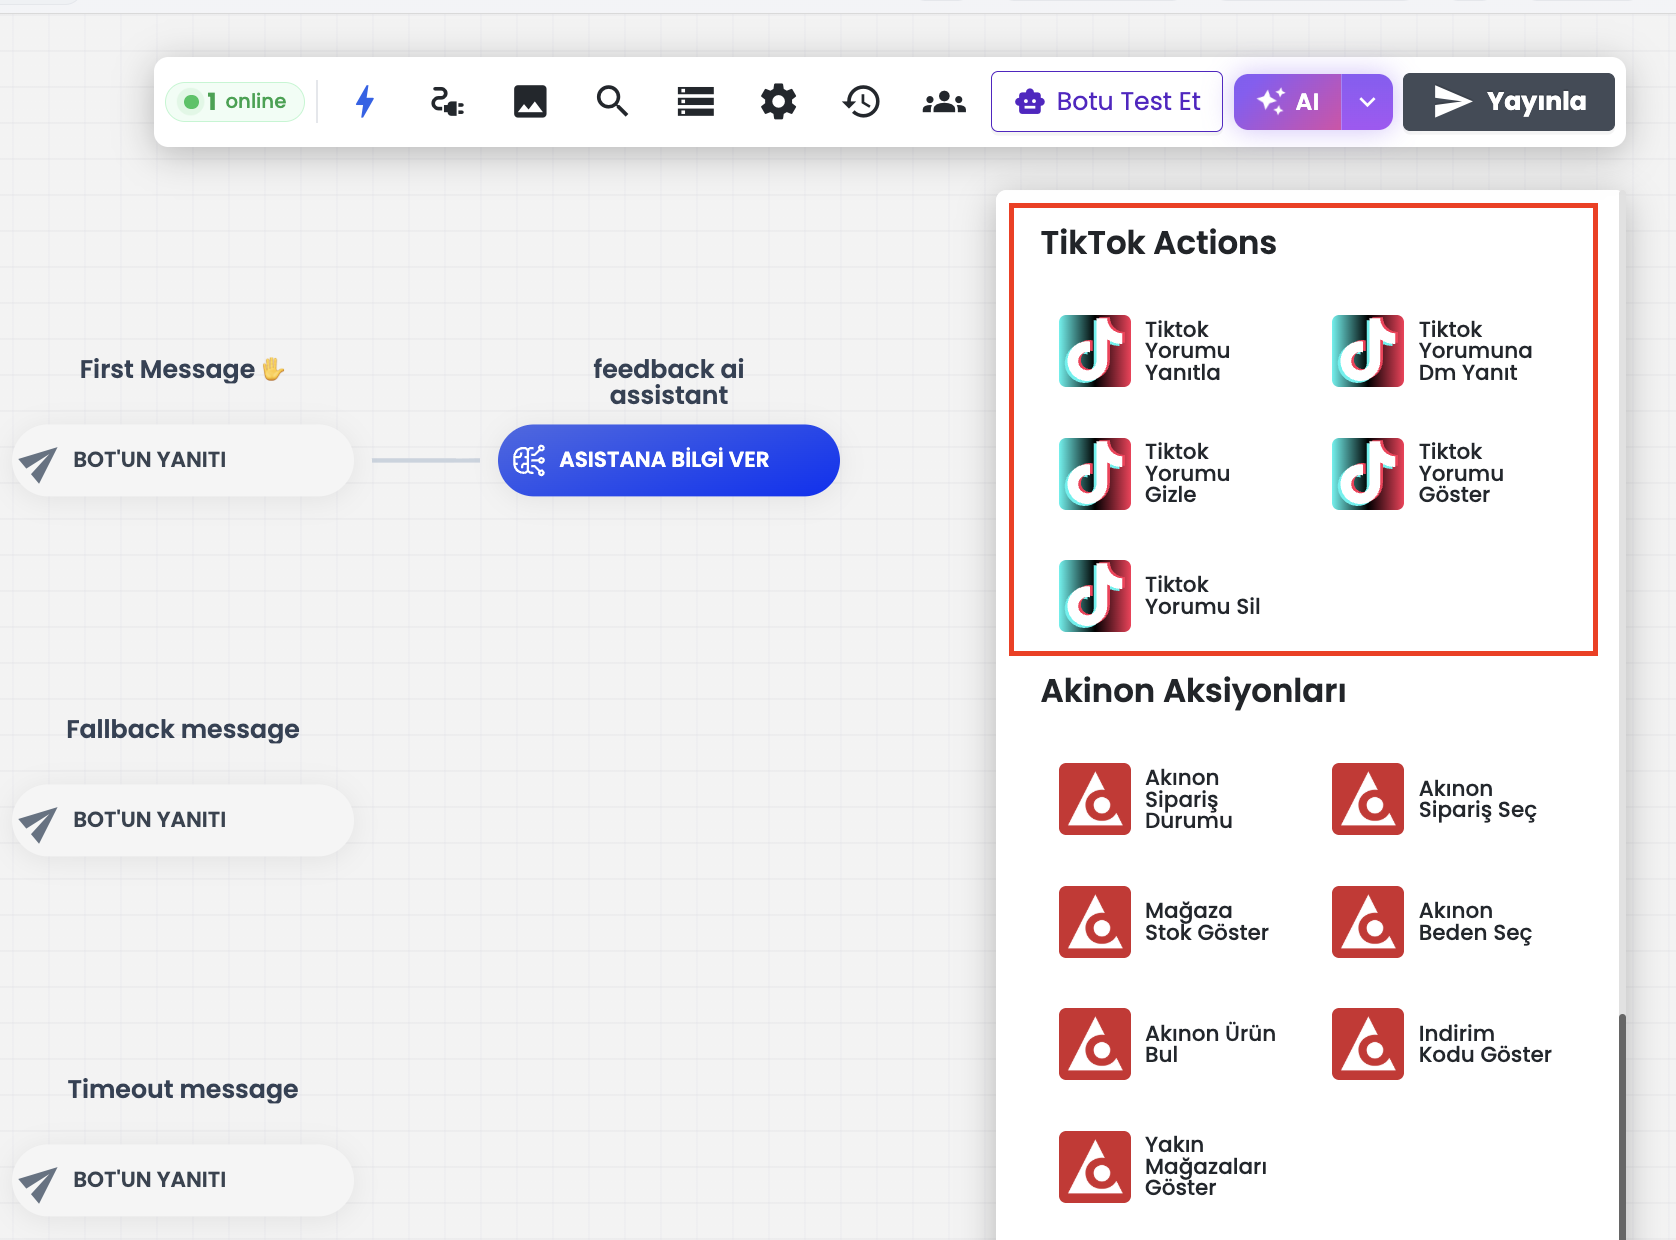Screen dimensions: 1676x1240
Task: Open the team members icon
Action: click(x=944, y=101)
